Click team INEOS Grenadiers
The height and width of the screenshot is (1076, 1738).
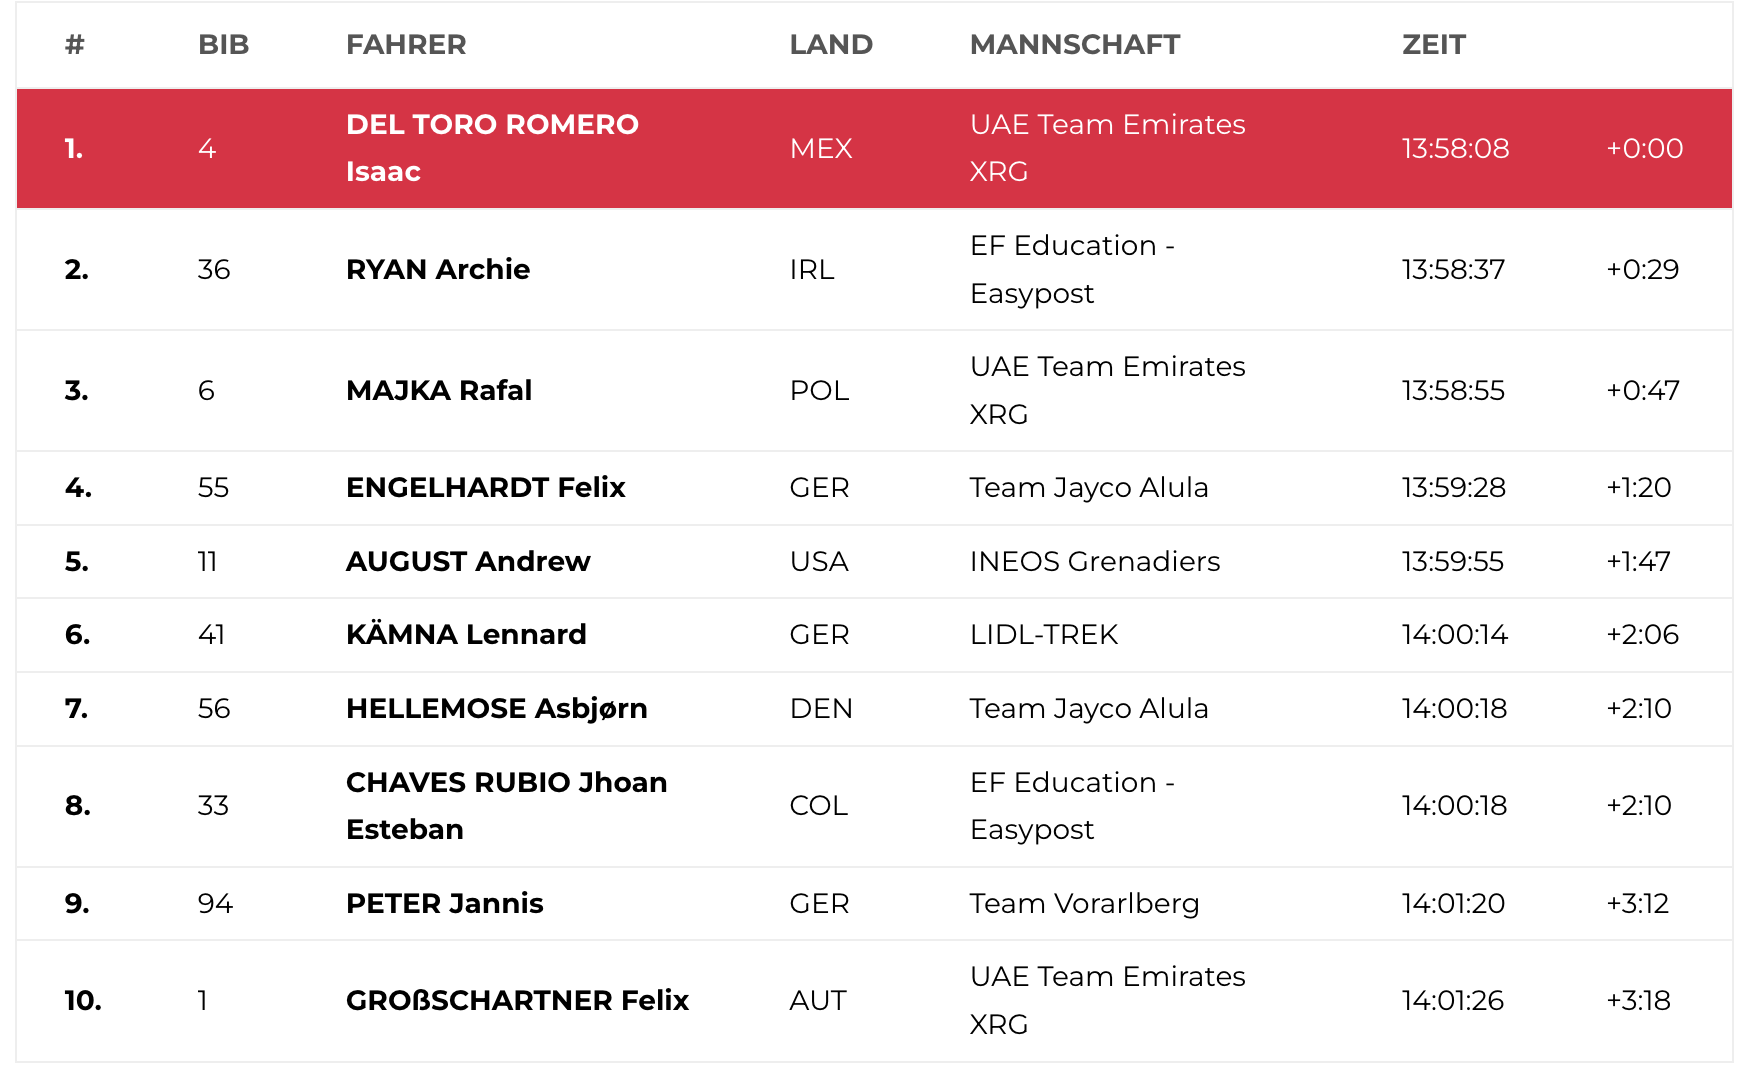pos(1094,561)
